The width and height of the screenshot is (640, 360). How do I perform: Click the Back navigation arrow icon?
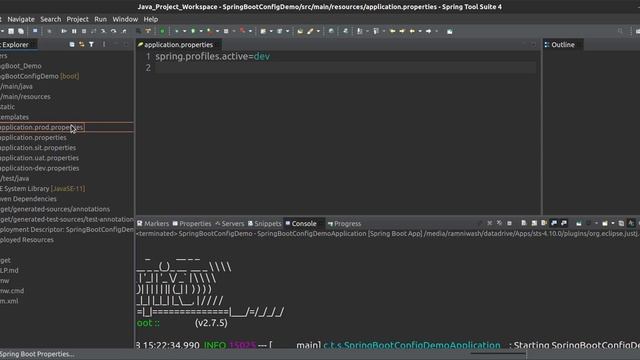412,31
